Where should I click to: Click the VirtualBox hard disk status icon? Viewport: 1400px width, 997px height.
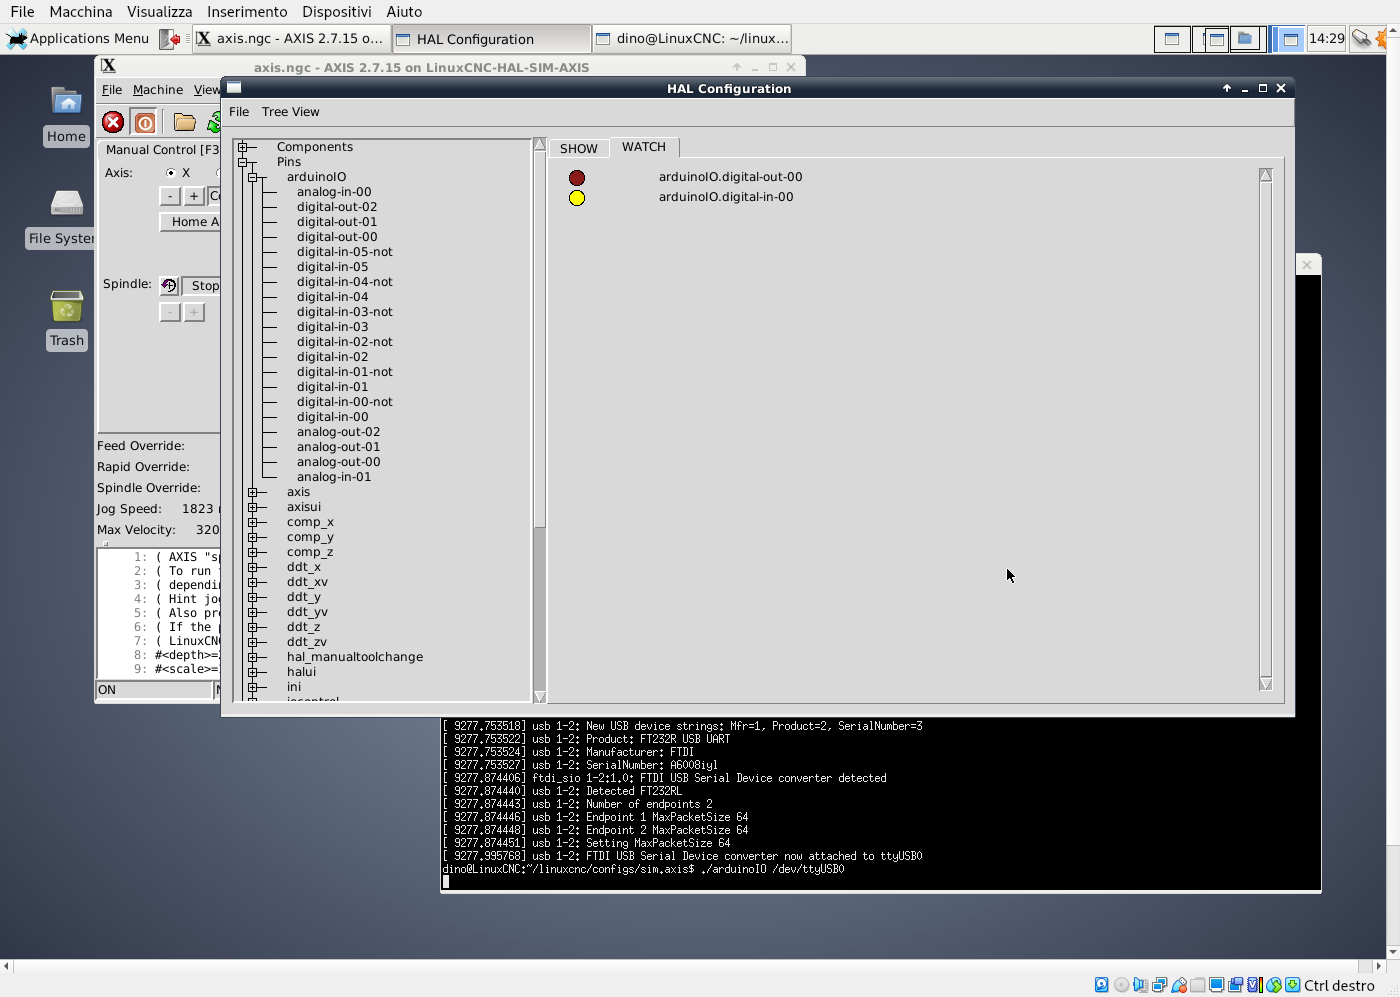tap(1101, 985)
